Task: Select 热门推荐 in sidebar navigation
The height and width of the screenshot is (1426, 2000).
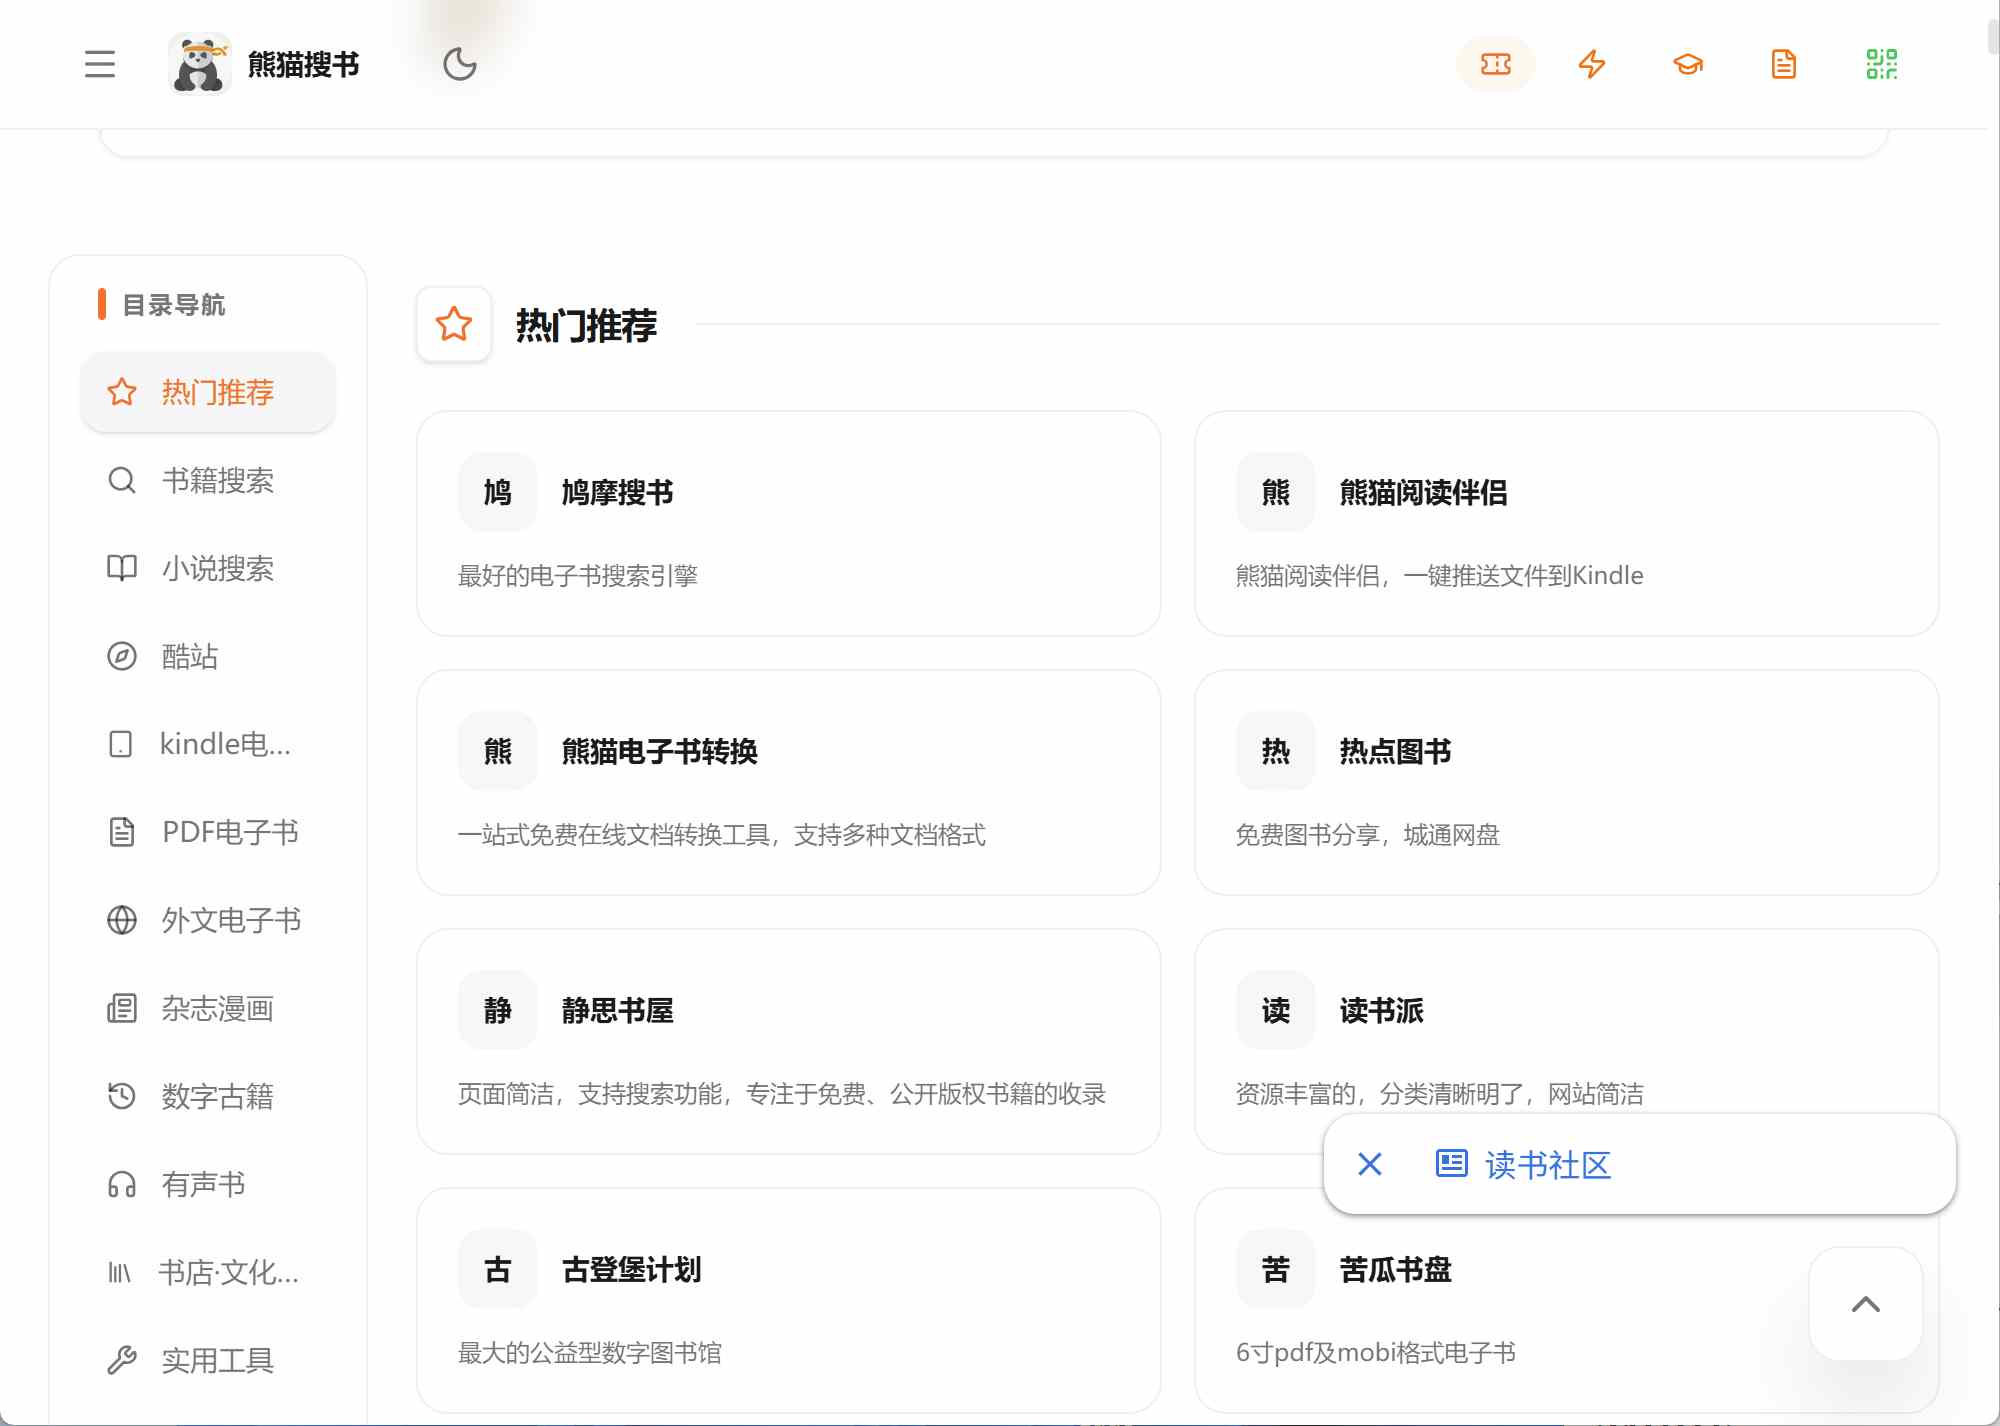Action: (x=208, y=392)
